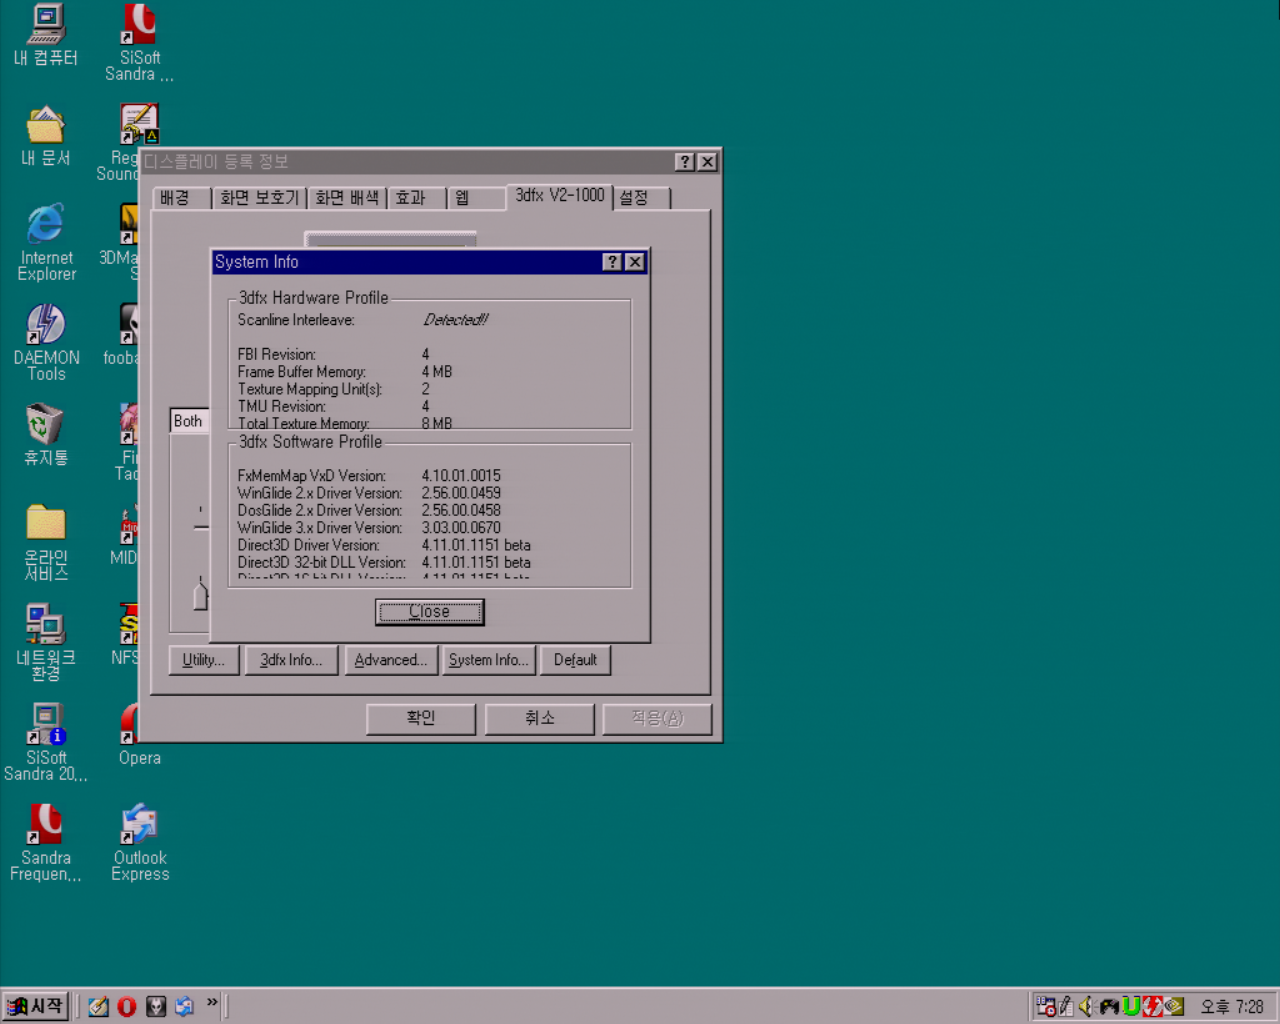Confirm with the 확인 button
Screen dimensions: 1280x1024
421,719
